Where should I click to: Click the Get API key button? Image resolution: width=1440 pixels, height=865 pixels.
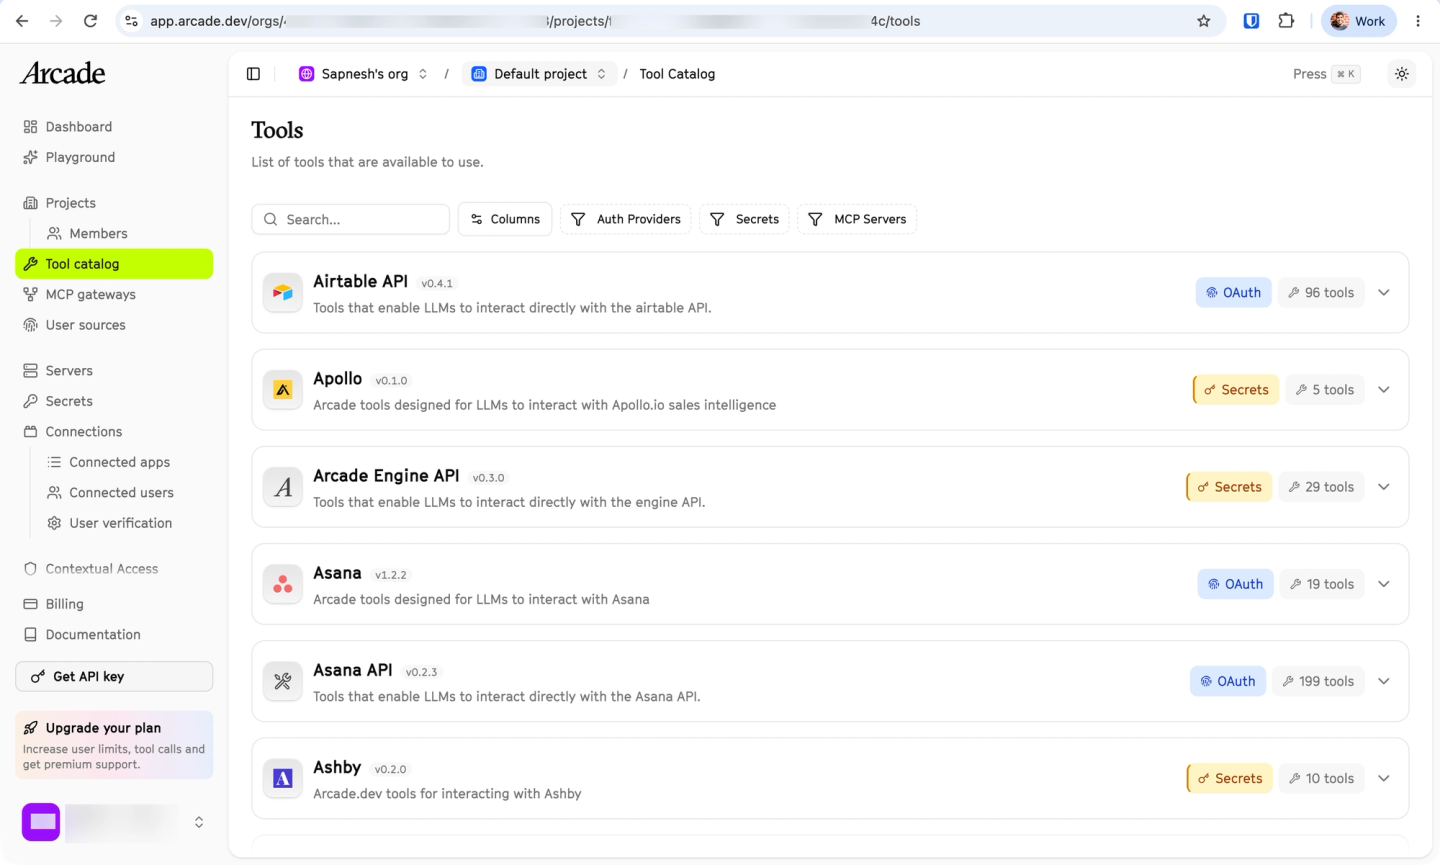click(114, 677)
